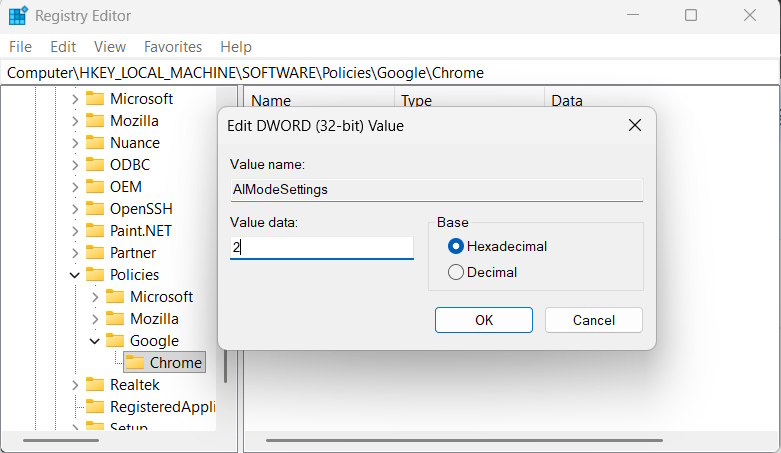Open the Edit menu

tap(63, 47)
